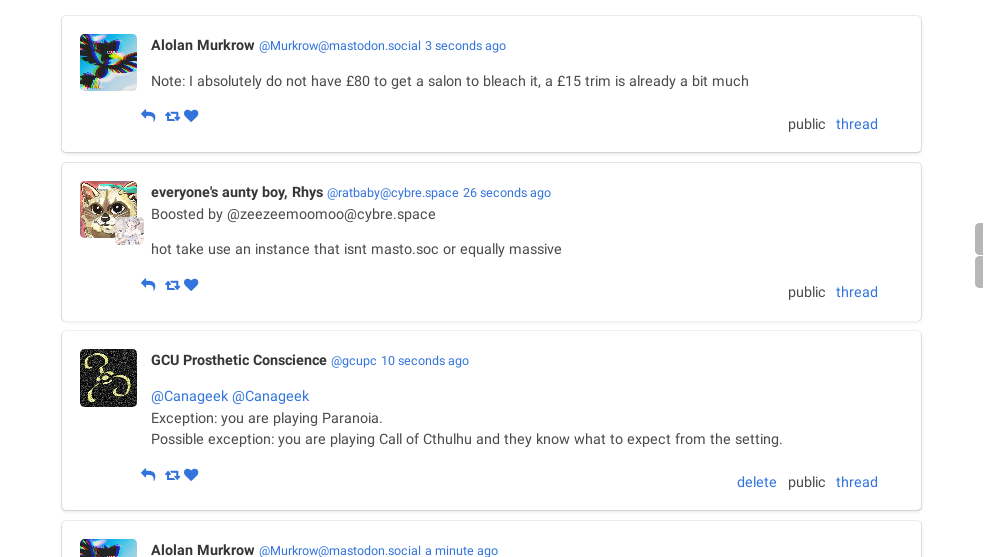The image size is (991, 557).
Task: Open thread for the Paranoia post
Action: (856, 482)
